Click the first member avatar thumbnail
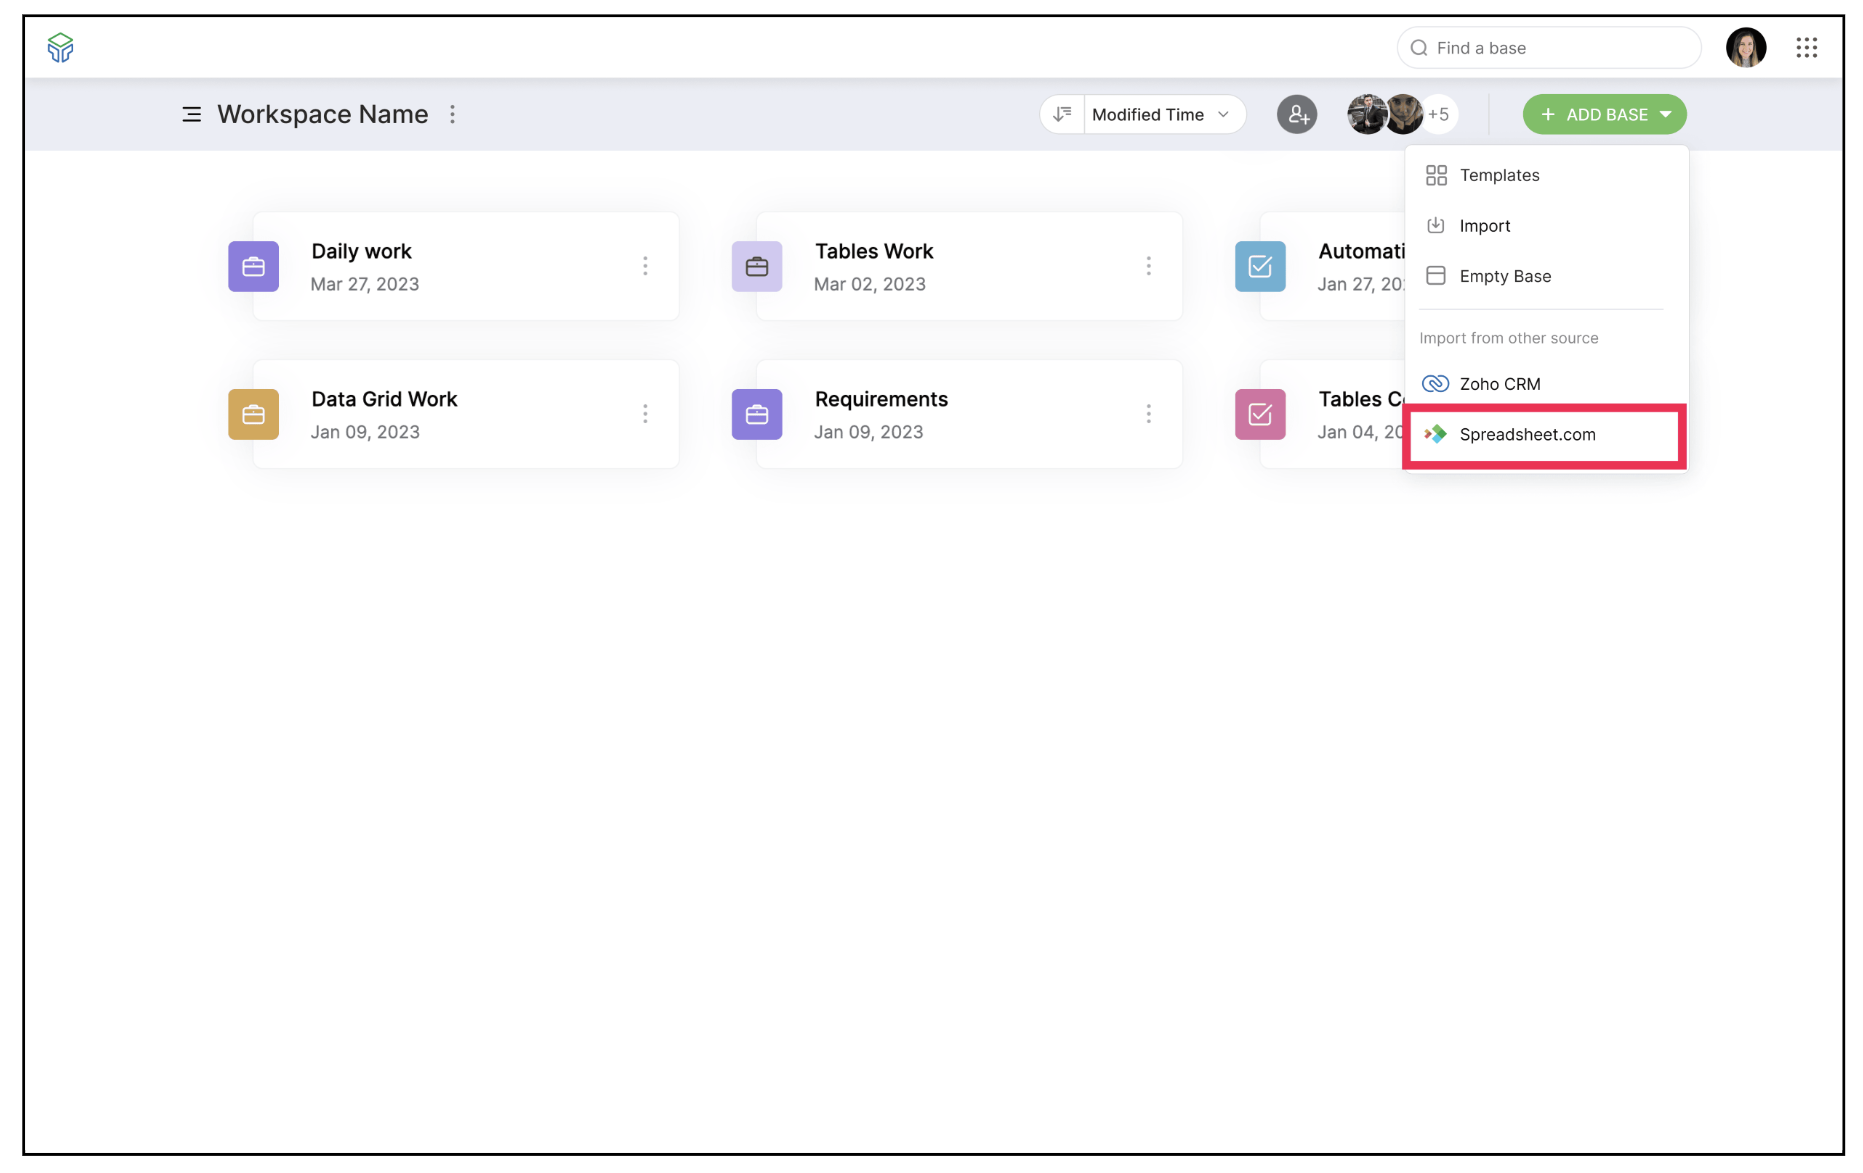 1367,114
